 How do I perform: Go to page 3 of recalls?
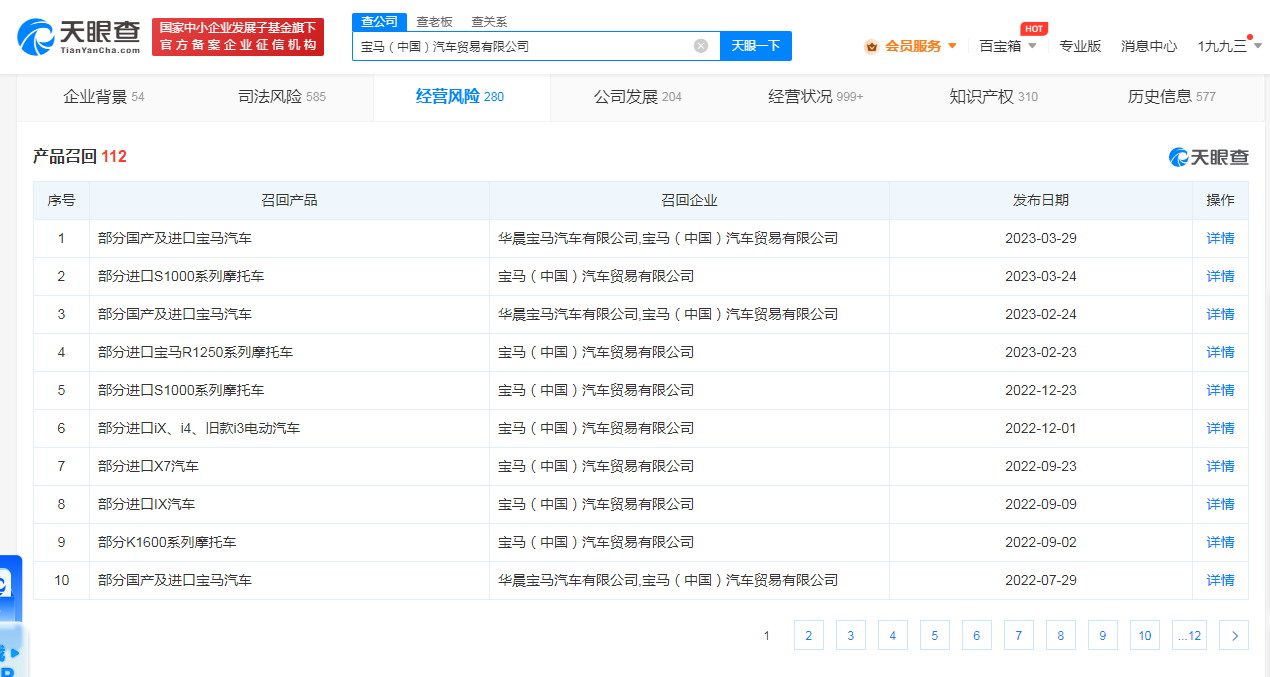(x=850, y=635)
